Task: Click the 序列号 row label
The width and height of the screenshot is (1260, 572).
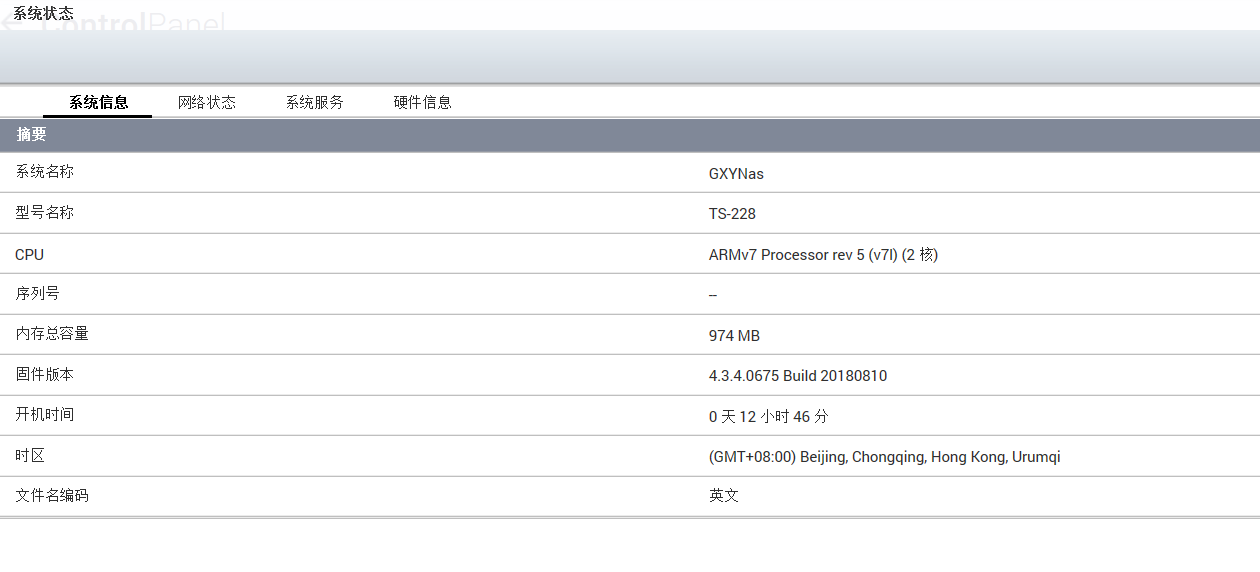Action: click(37, 294)
